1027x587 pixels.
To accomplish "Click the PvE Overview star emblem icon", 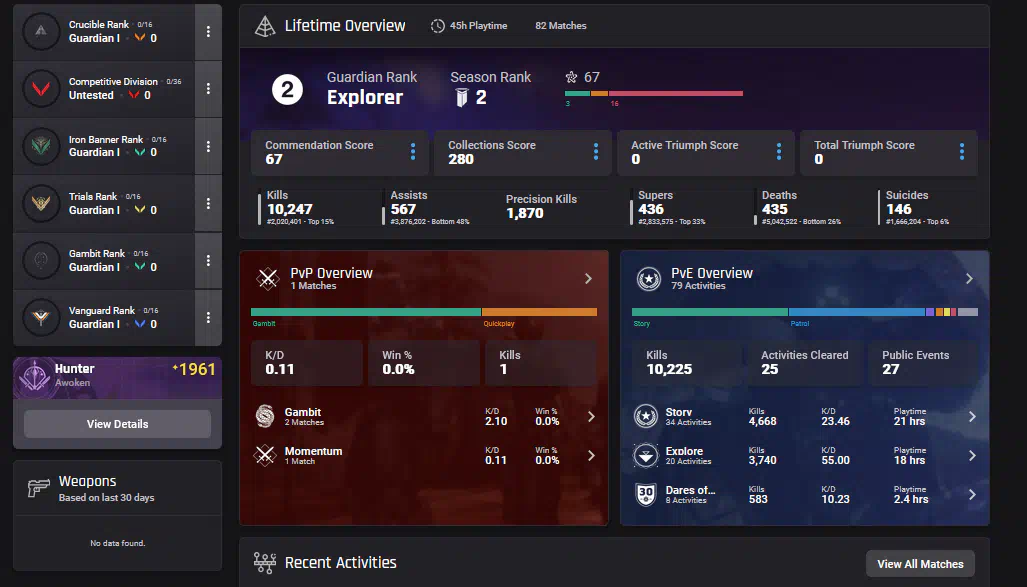I will point(648,278).
